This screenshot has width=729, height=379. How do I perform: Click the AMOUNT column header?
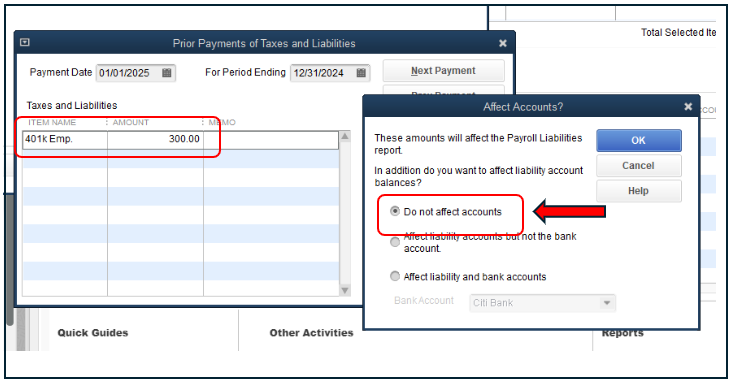pos(131,122)
